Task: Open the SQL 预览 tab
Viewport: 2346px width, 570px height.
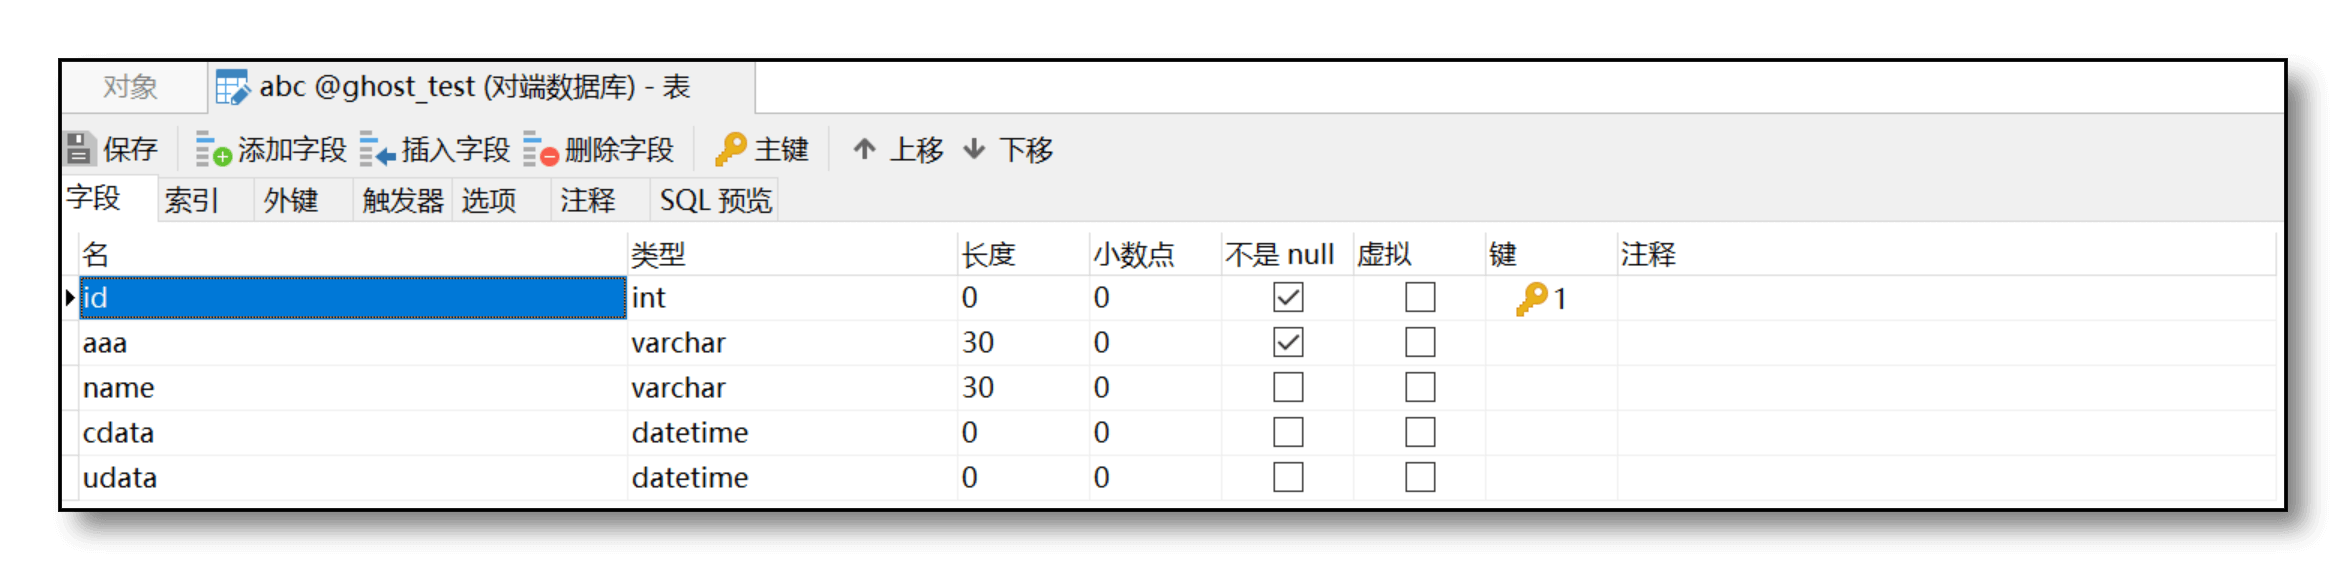Action: [715, 200]
